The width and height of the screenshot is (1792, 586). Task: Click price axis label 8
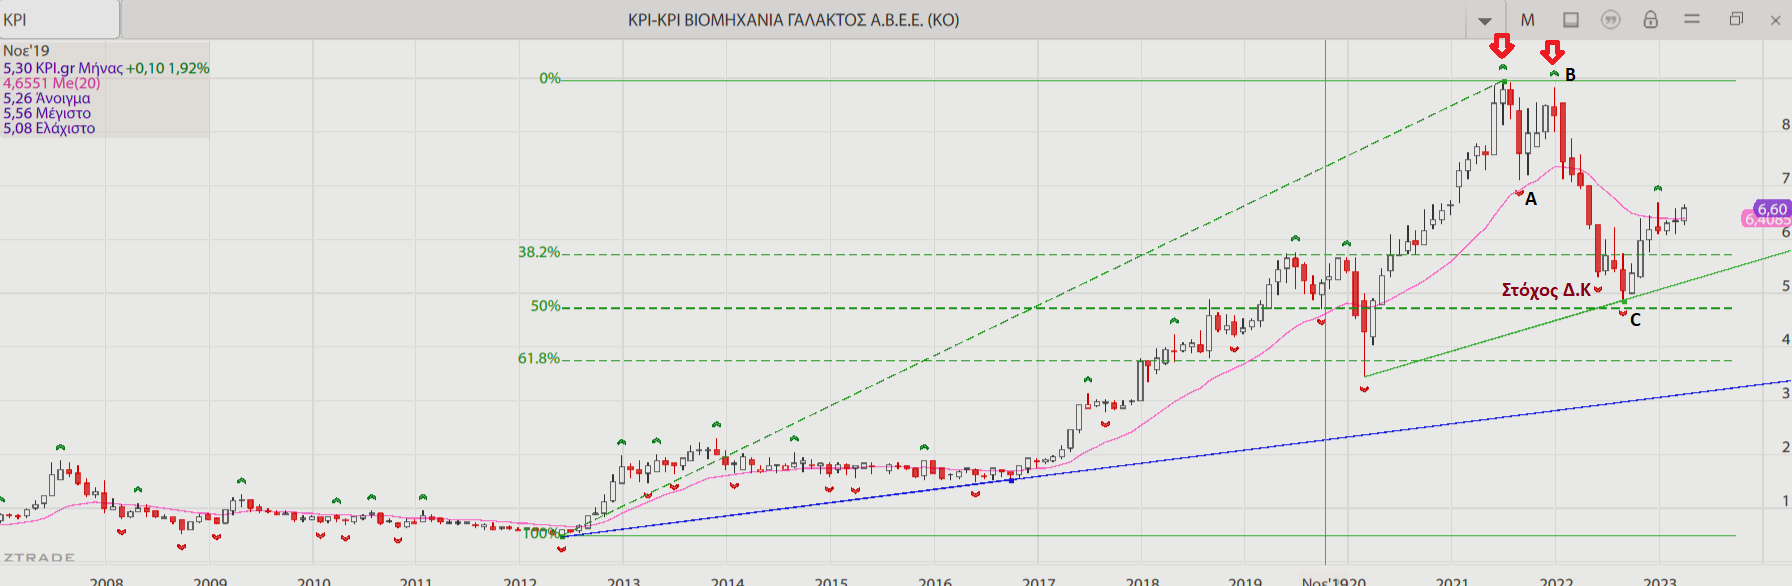[x=1785, y=125]
